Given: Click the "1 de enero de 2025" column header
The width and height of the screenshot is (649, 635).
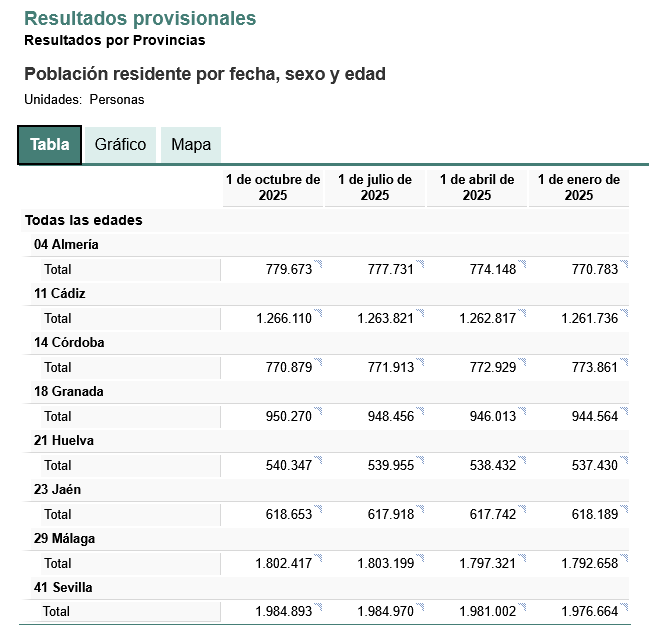Looking at the screenshot, I should [579, 187].
